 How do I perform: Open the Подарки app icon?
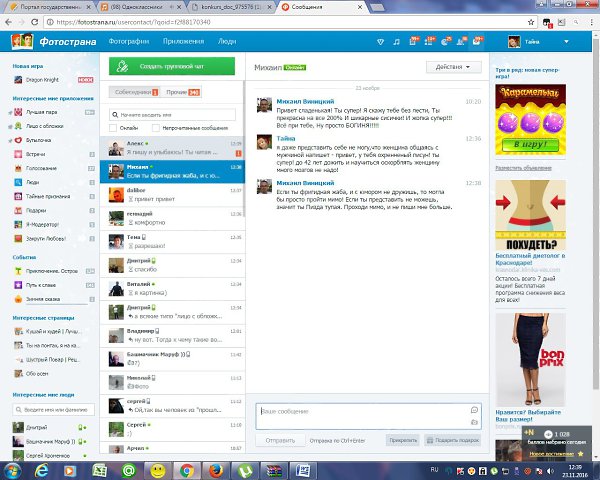click(17, 211)
